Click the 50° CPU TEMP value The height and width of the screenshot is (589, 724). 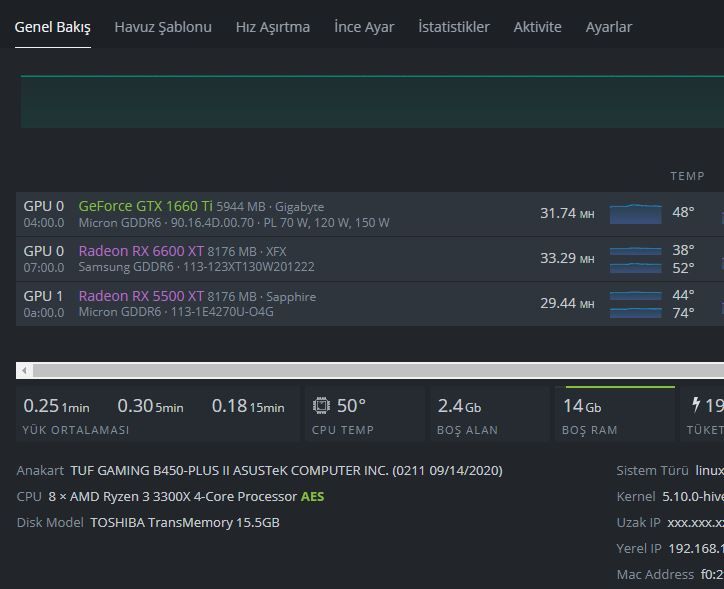click(x=351, y=406)
